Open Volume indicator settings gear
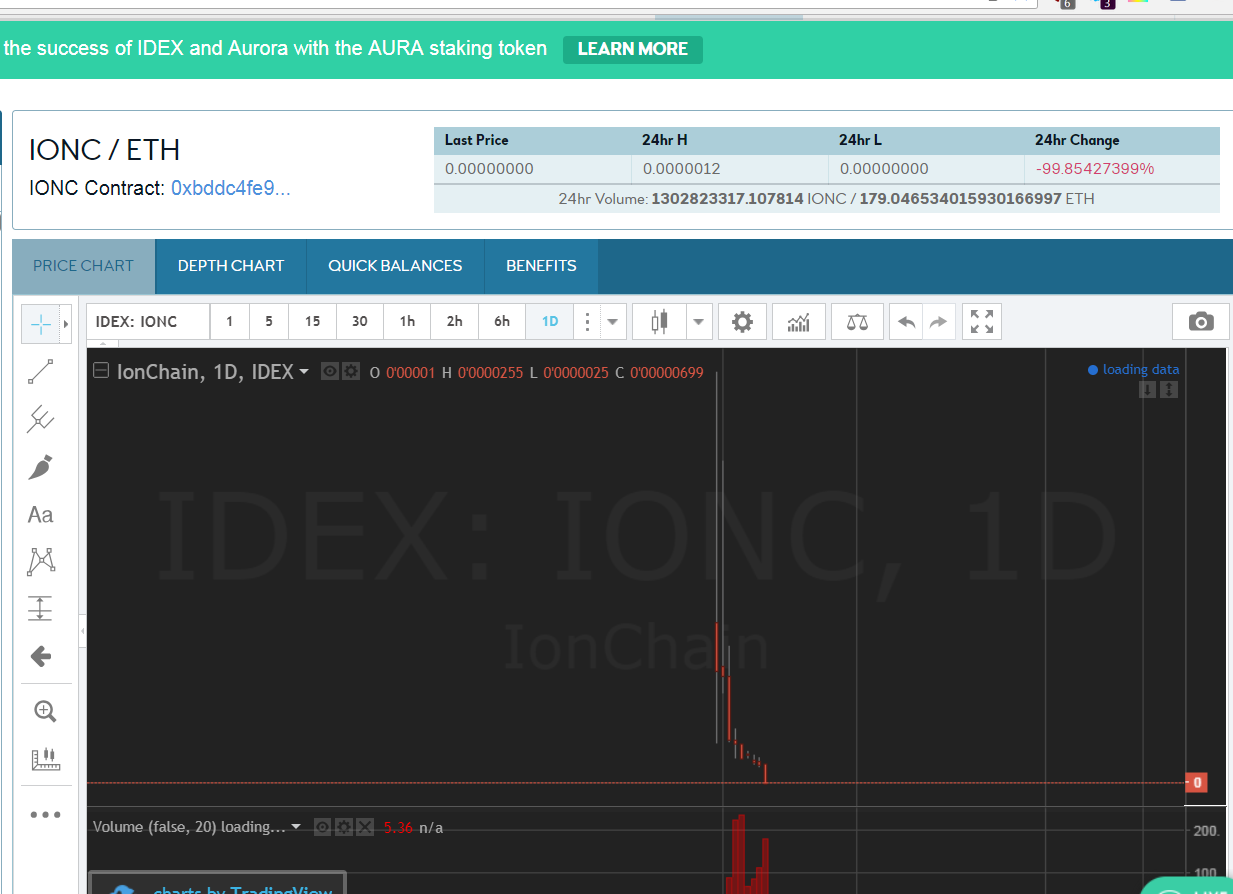 pyautogui.click(x=344, y=827)
